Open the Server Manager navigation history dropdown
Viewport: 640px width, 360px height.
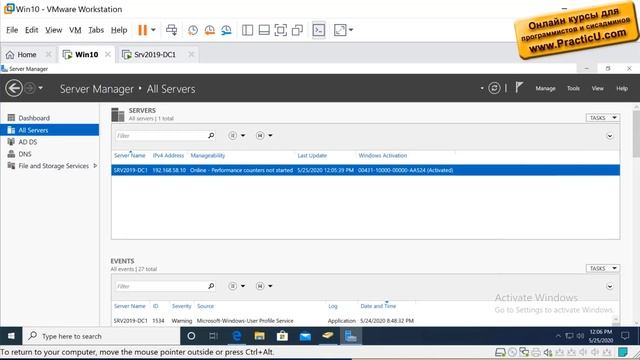40,88
